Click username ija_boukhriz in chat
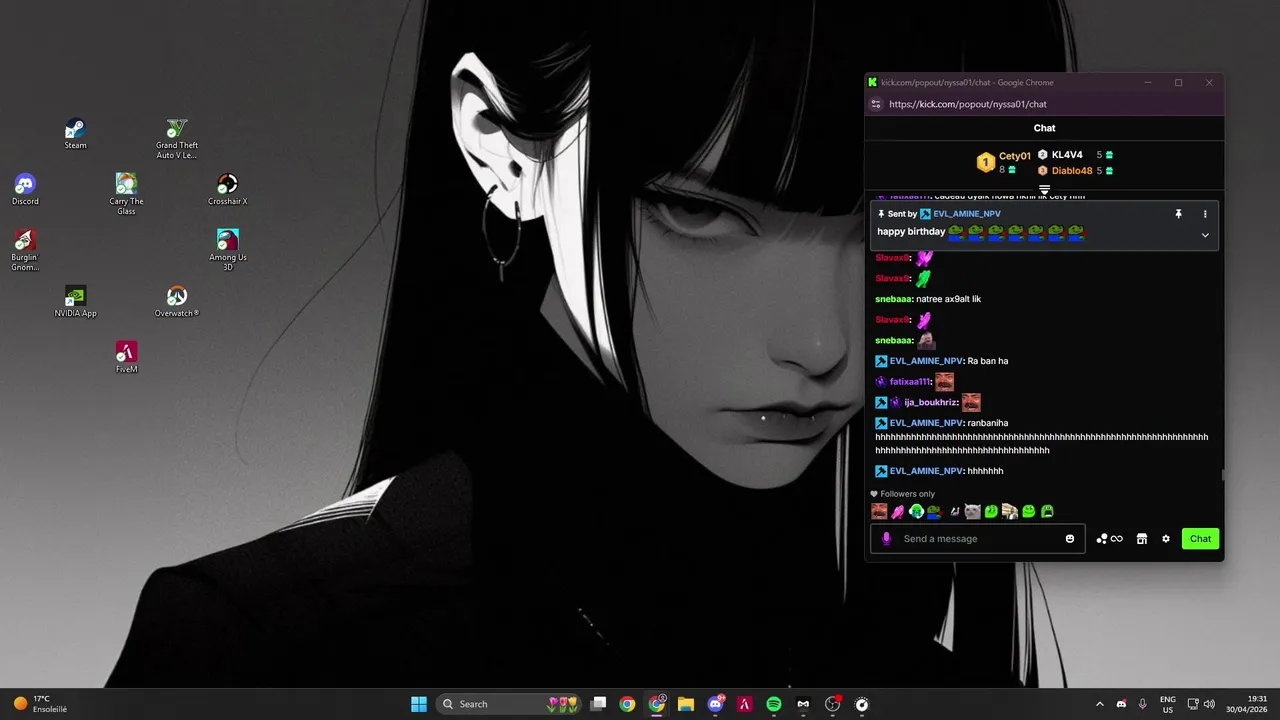The image size is (1280, 720). tap(930, 403)
